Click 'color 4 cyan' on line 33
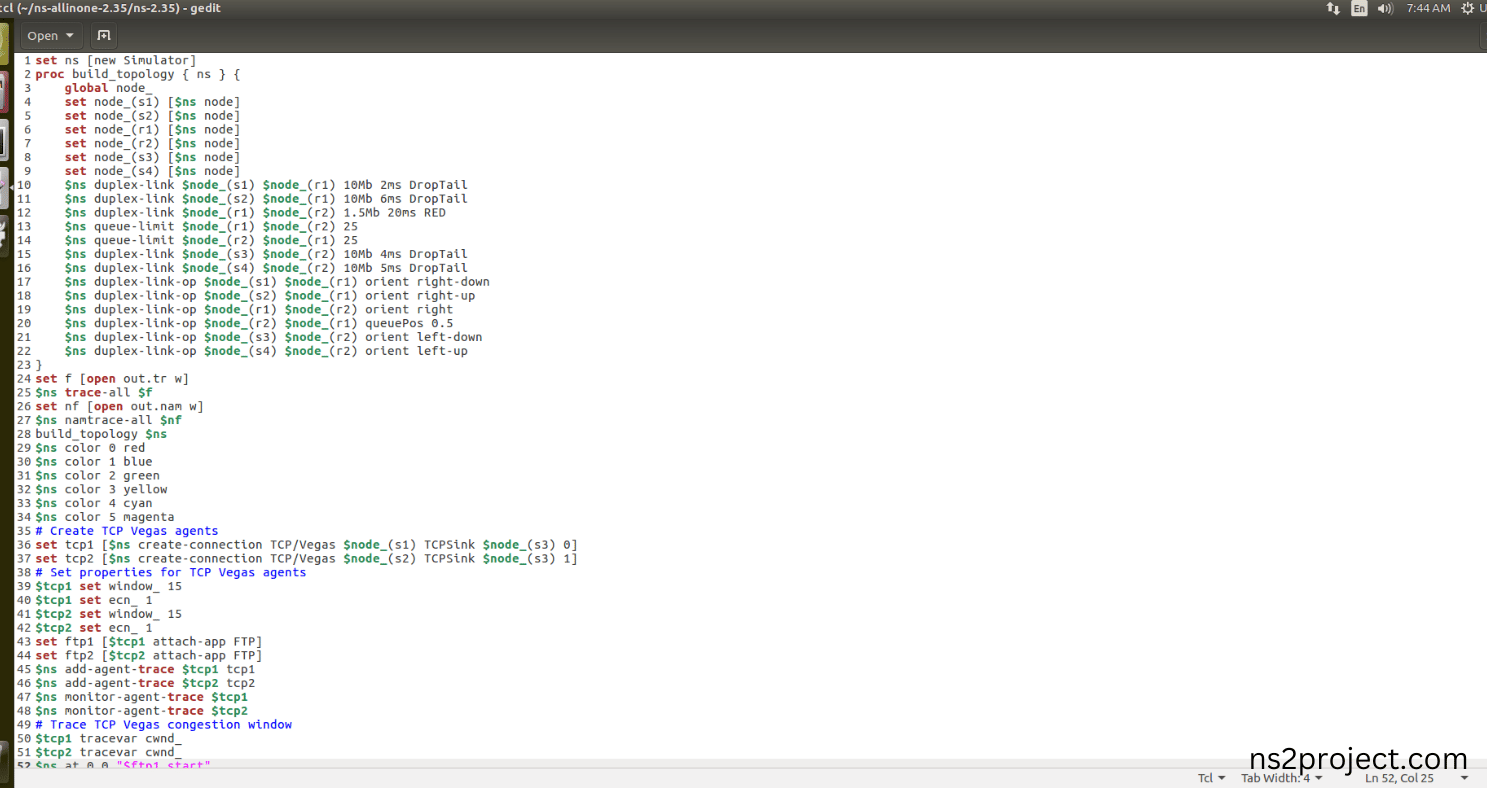This screenshot has height=788, width=1487. click(x=109, y=503)
